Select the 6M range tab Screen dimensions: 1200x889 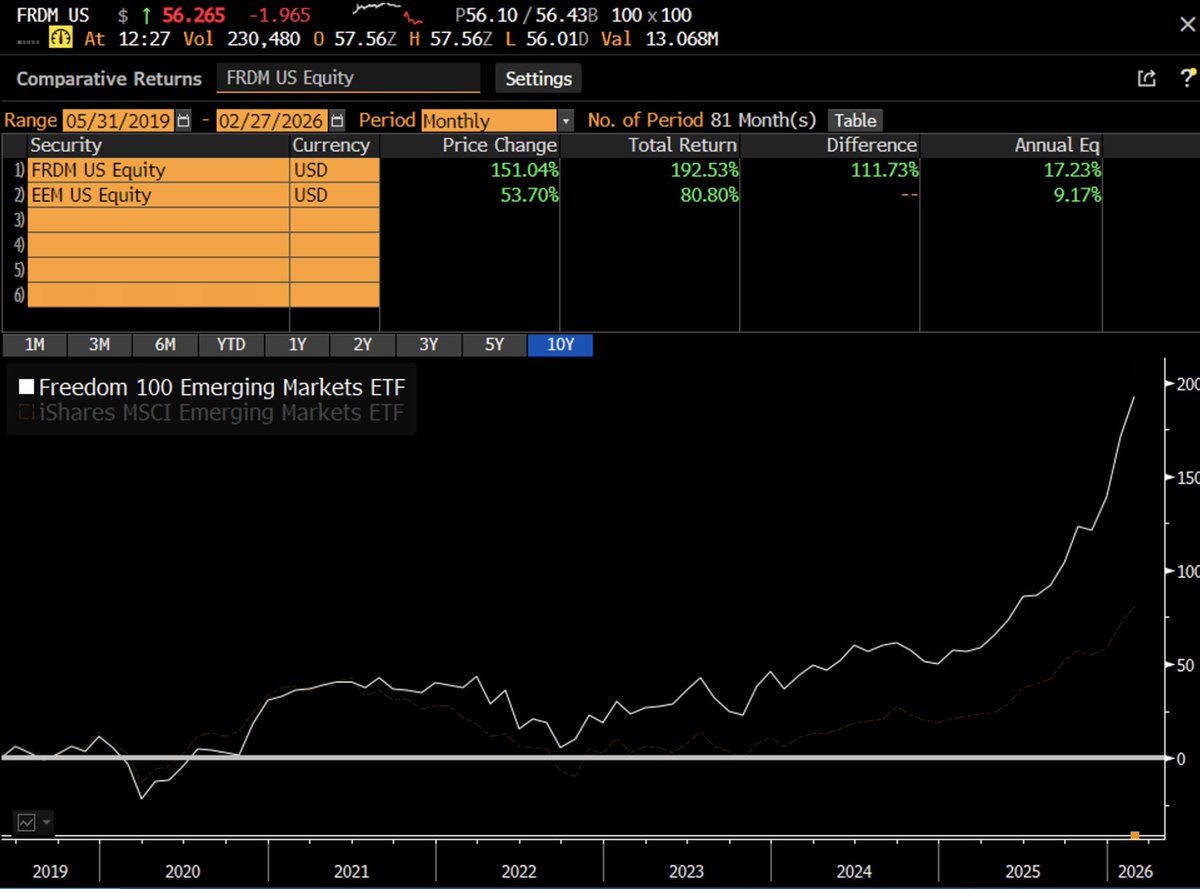click(x=165, y=345)
